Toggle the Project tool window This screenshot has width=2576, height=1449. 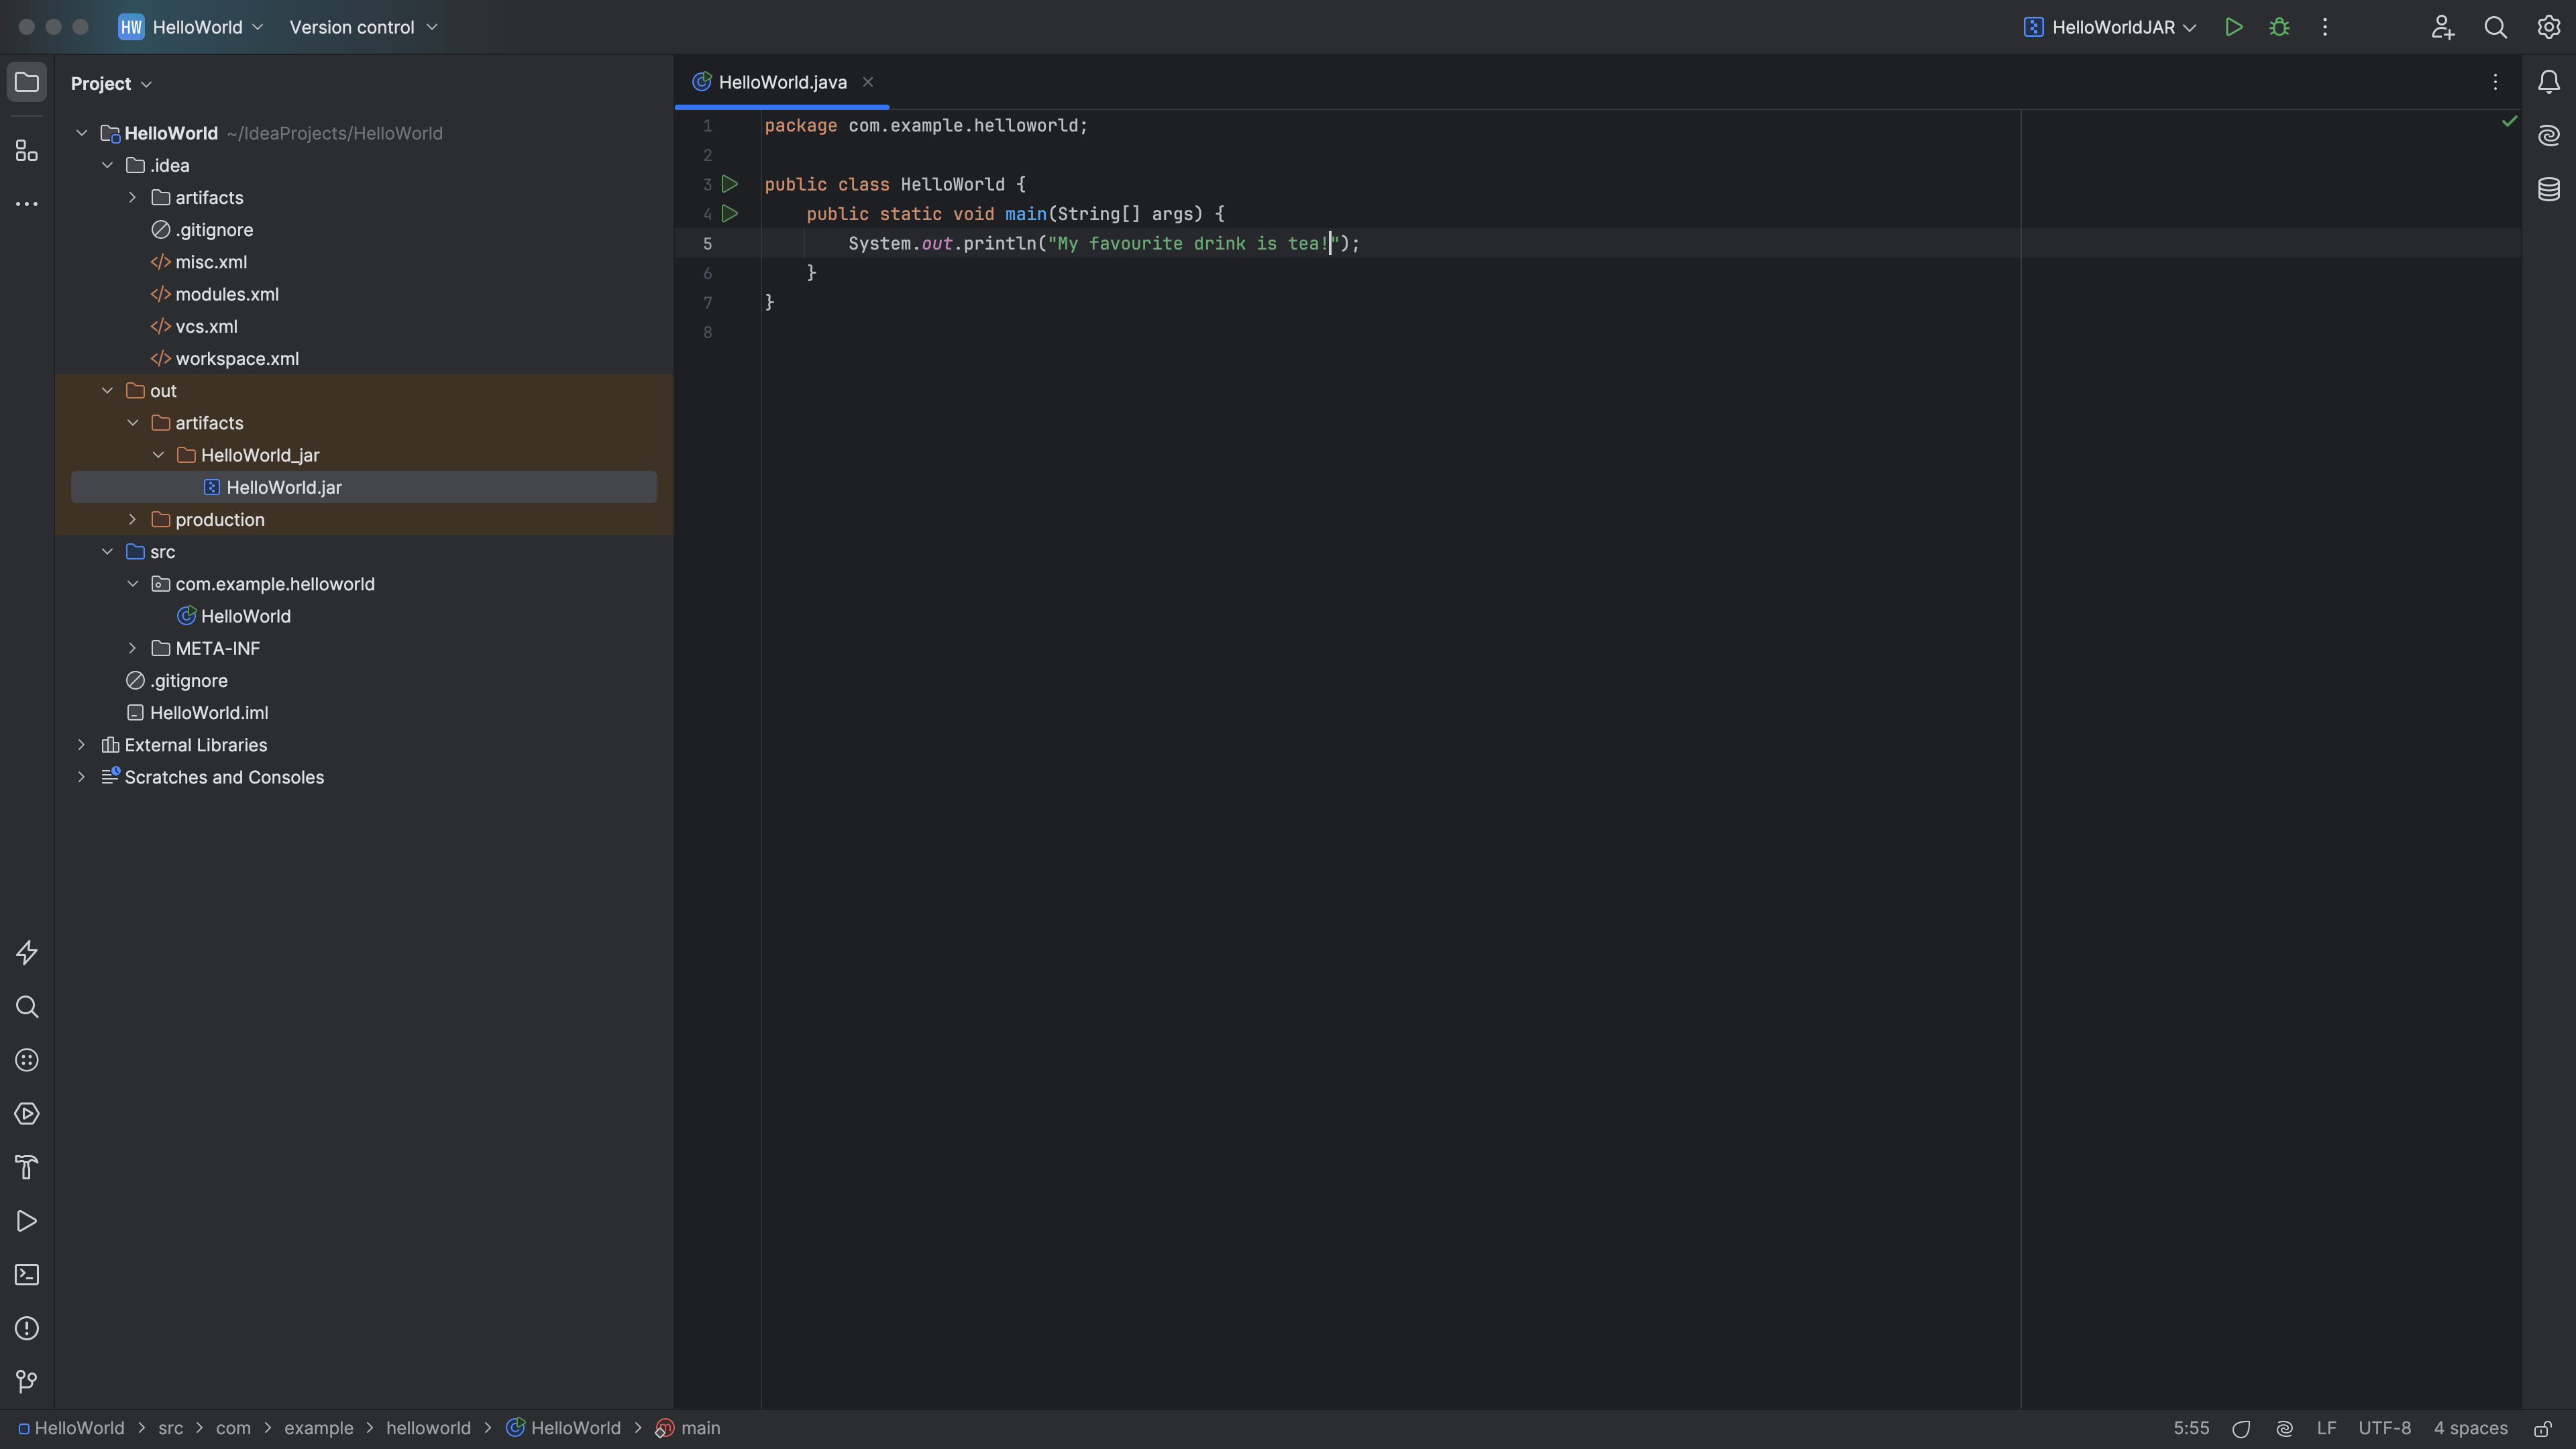(27, 82)
